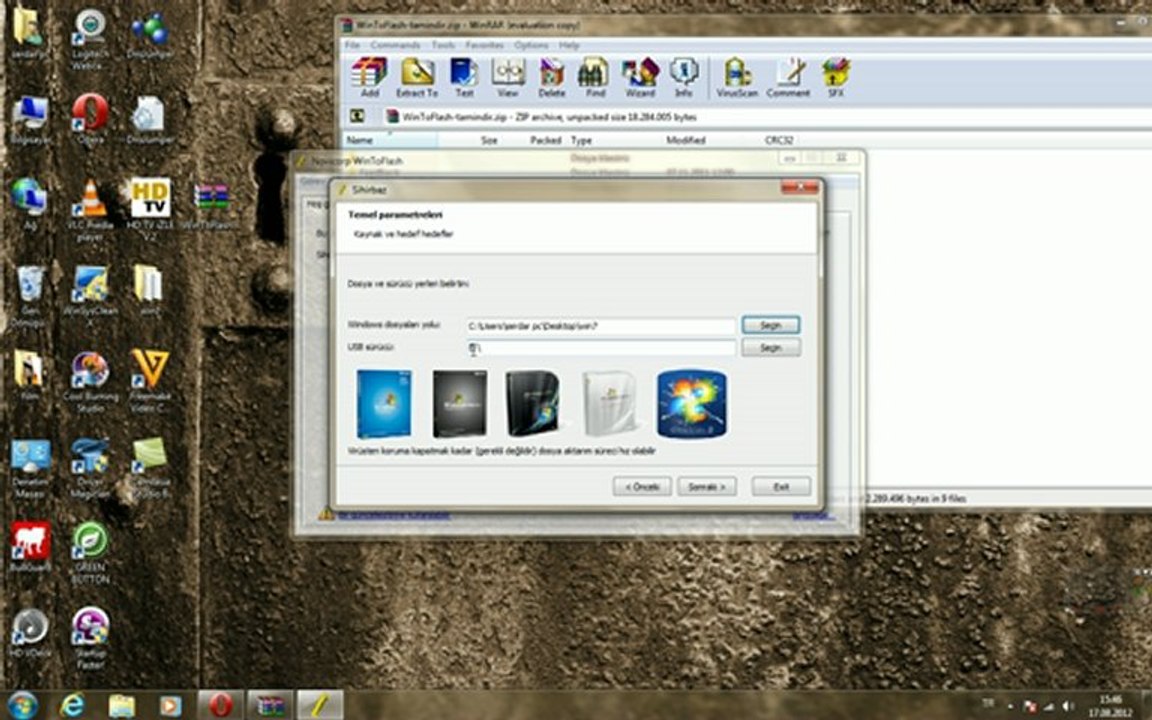The image size is (1152, 720).
Task: Select the GREEN BUTTON desktop shortcut
Action: coord(90,552)
